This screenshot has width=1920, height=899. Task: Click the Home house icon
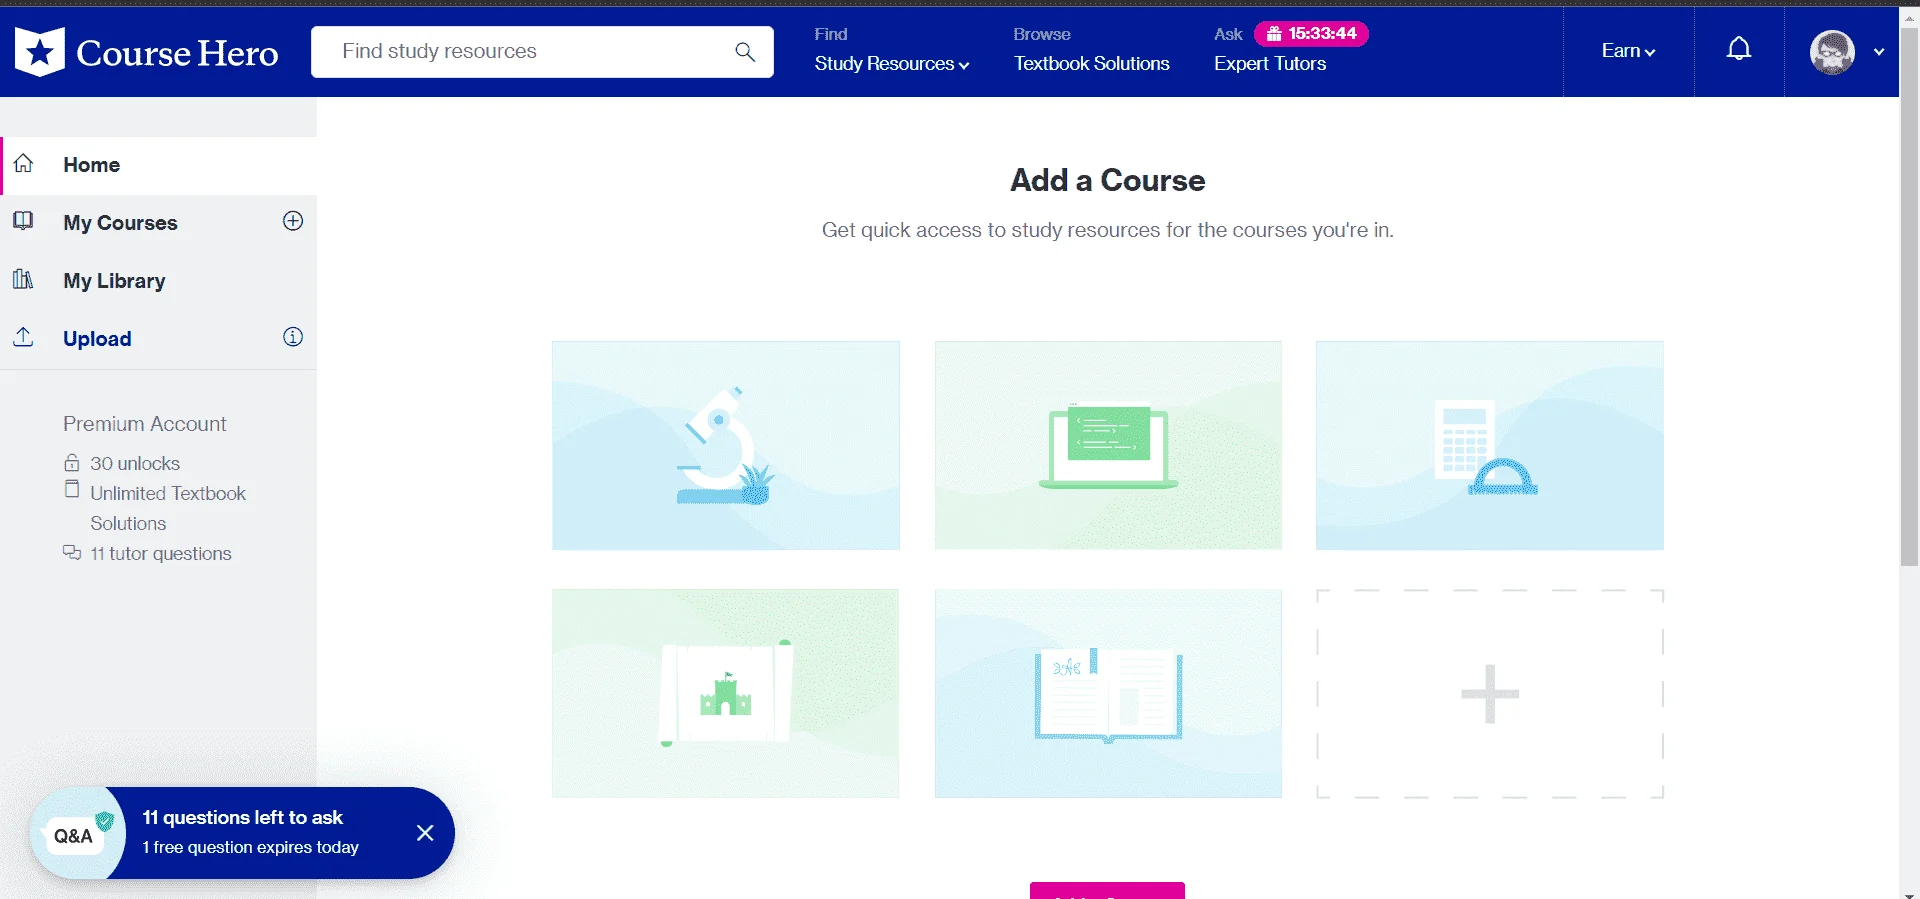(x=24, y=163)
